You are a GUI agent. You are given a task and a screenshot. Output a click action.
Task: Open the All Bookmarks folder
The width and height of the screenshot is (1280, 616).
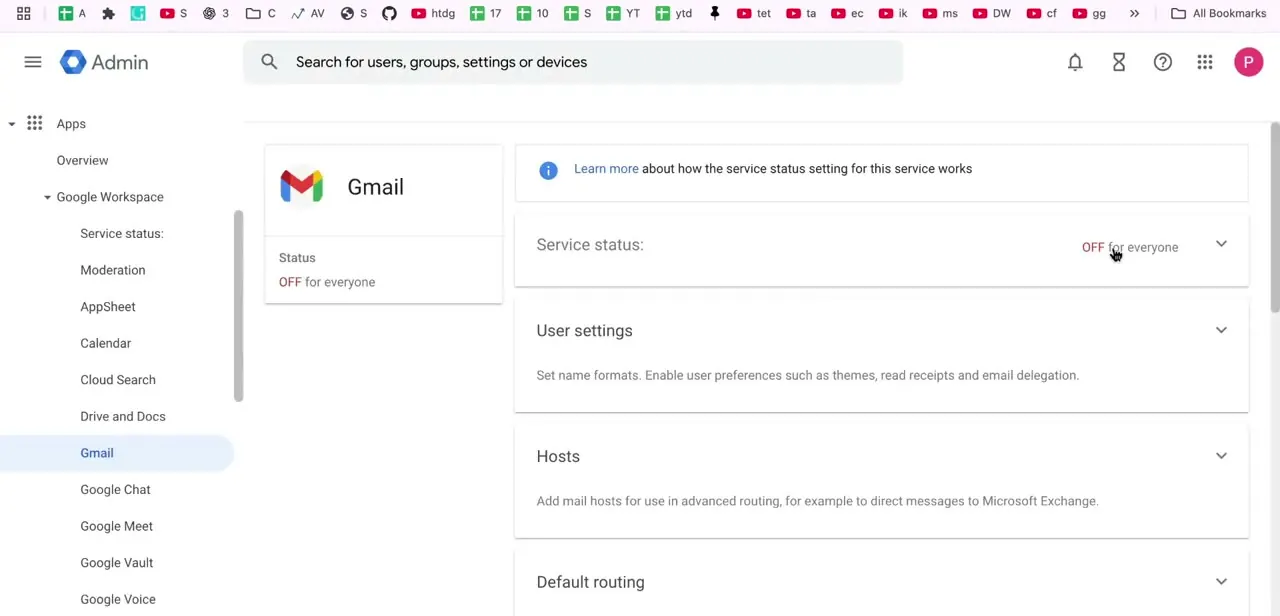(1218, 13)
